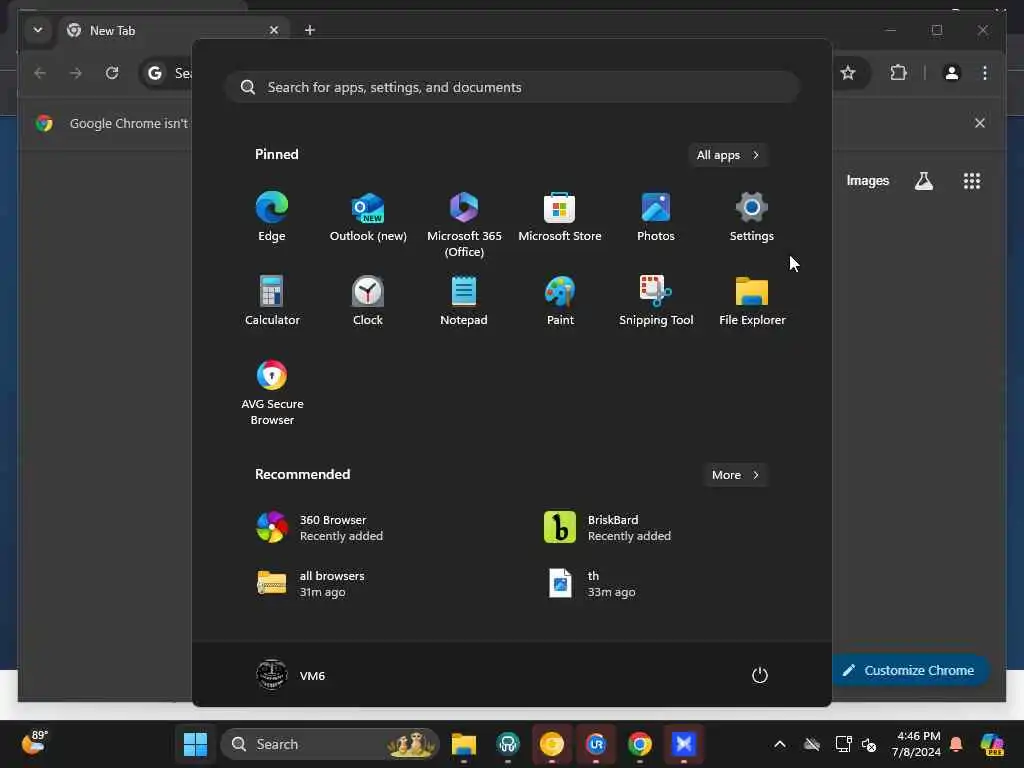Launch Outlook (new) from pinned apps

coord(368,217)
